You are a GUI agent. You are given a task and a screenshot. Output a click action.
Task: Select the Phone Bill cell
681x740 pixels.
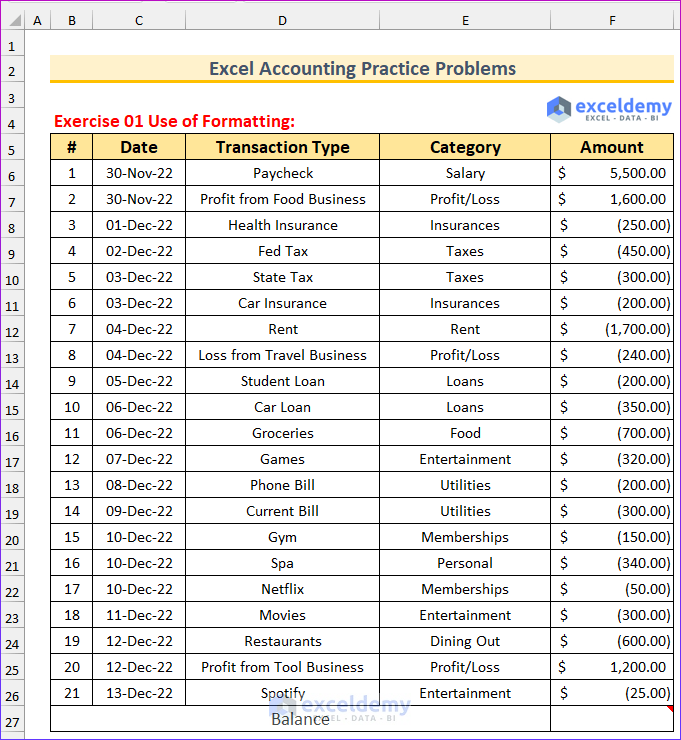pos(282,485)
